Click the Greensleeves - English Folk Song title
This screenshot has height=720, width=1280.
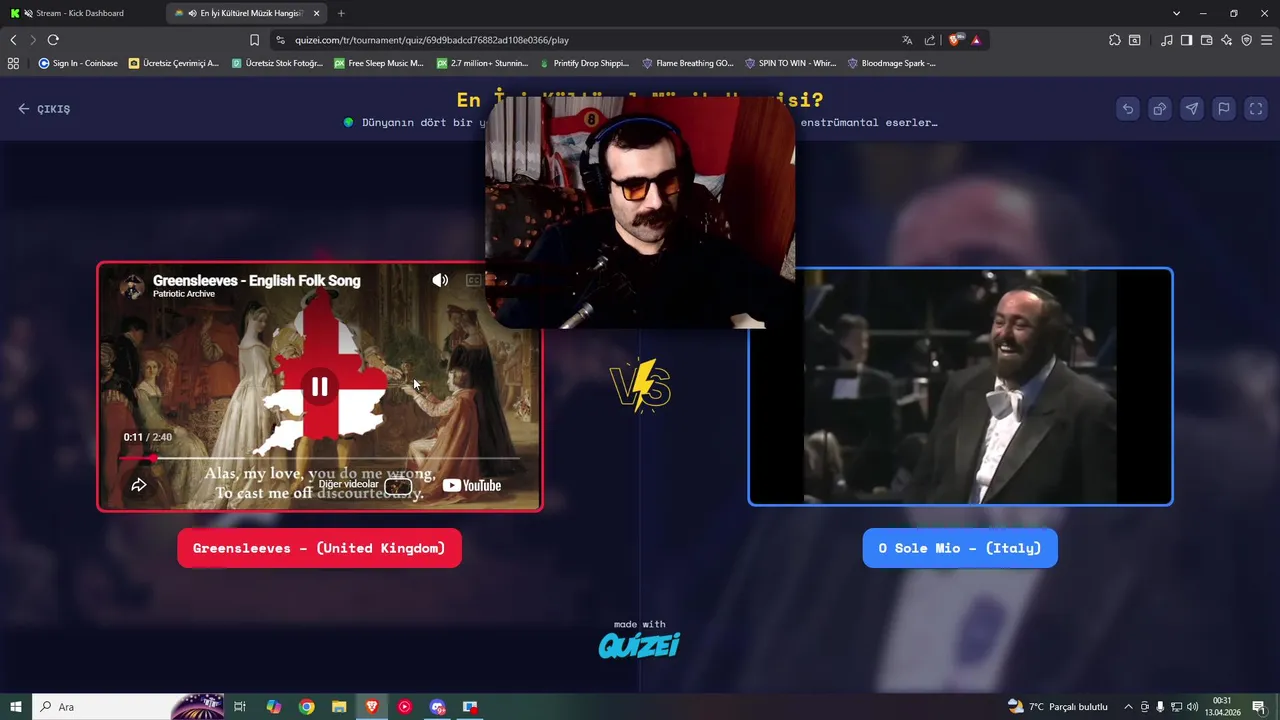[256, 281]
